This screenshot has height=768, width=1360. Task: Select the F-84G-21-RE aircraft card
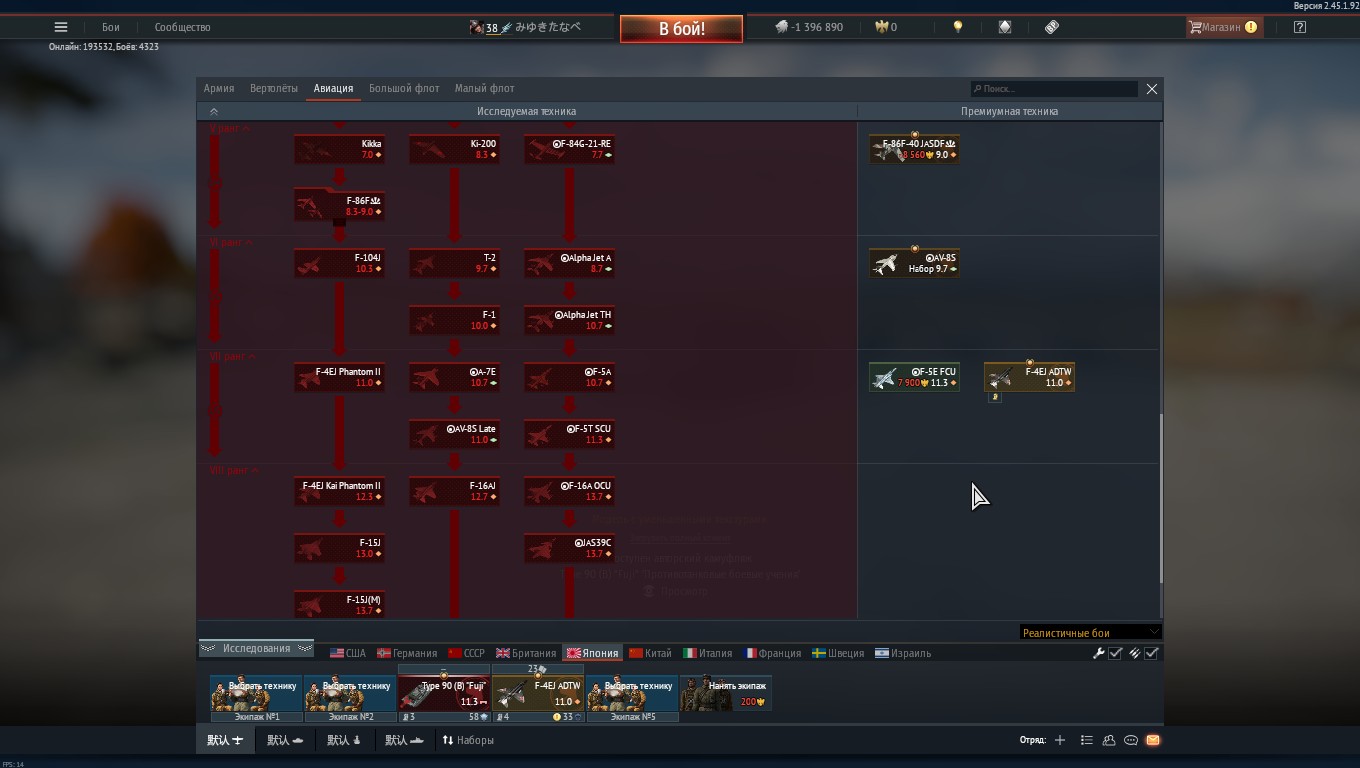click(570, 149)
